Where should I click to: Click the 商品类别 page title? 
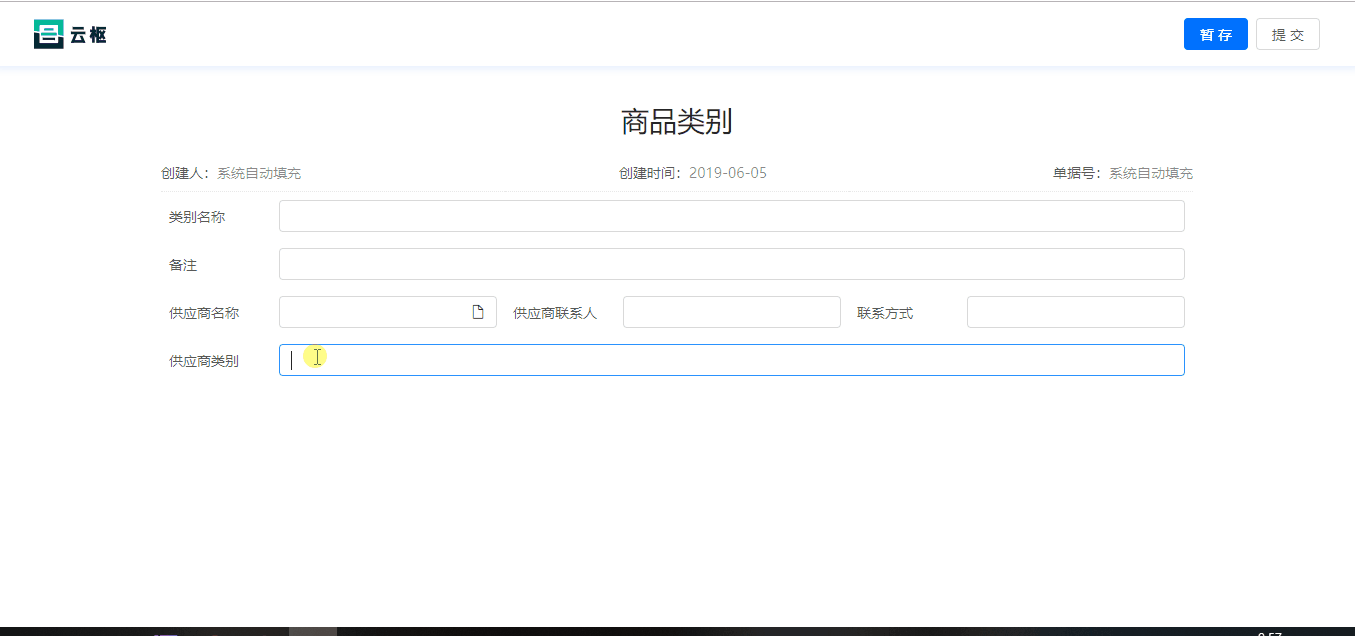[677, 122]
